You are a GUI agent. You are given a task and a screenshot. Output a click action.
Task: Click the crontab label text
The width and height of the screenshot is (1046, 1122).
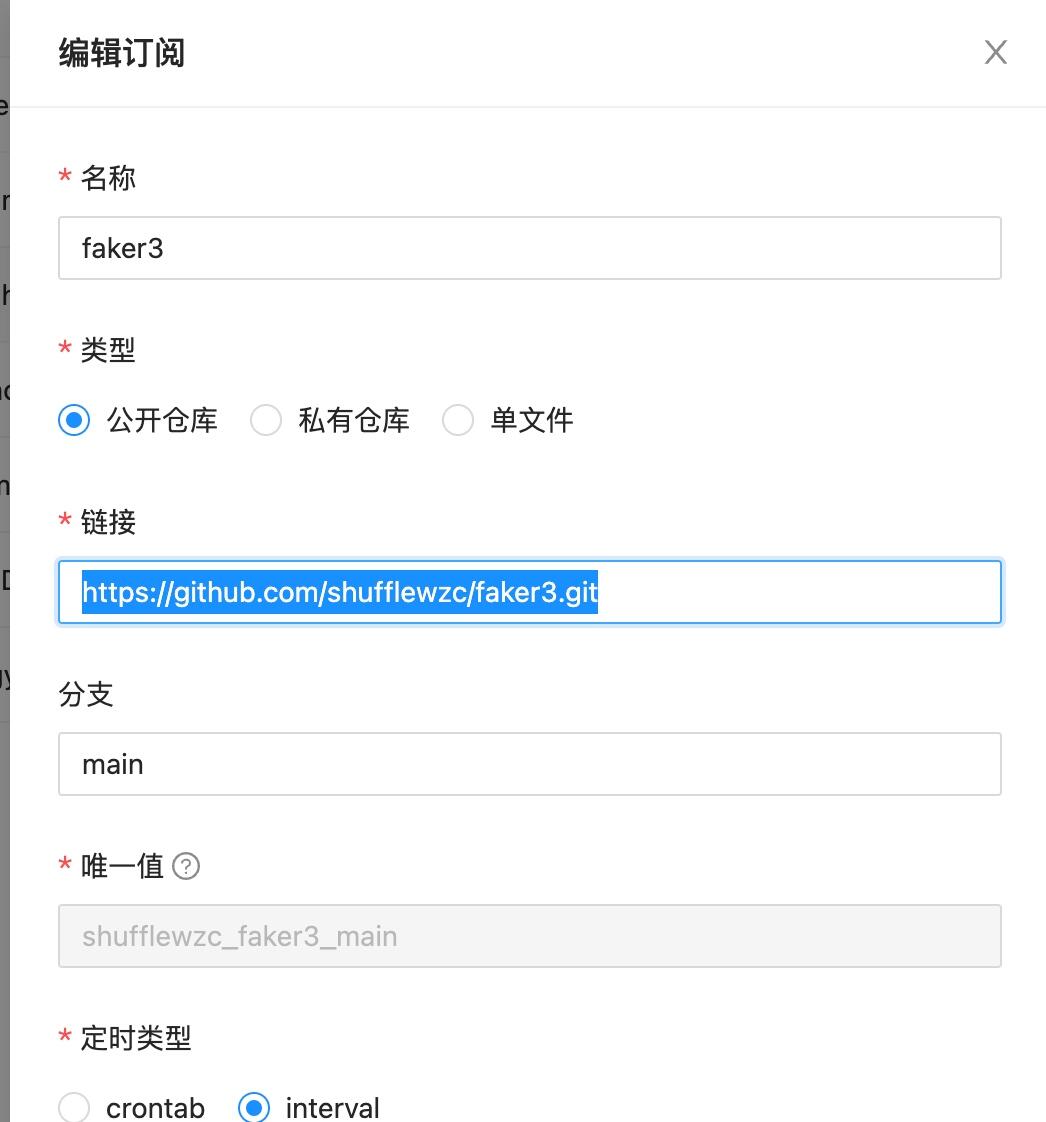(155, 1107)
